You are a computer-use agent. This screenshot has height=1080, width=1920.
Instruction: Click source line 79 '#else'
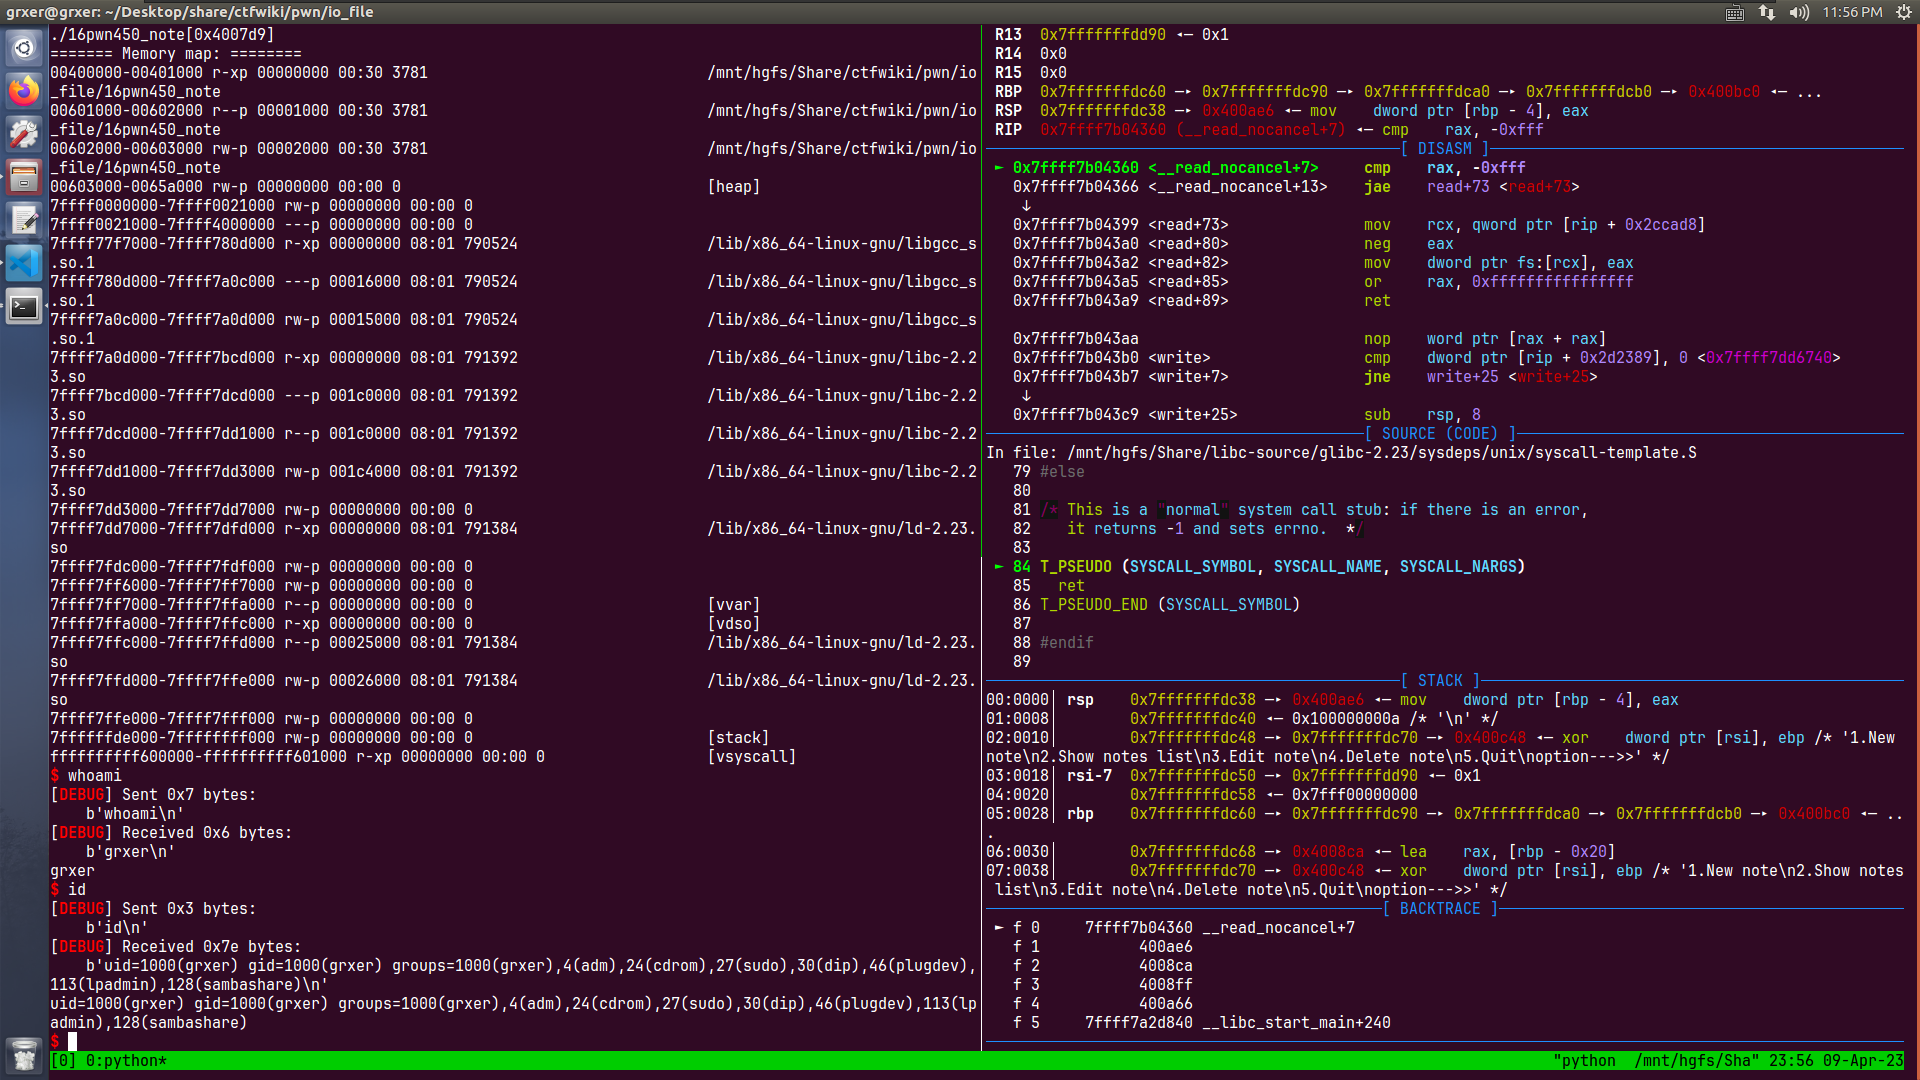point(1048,472)
